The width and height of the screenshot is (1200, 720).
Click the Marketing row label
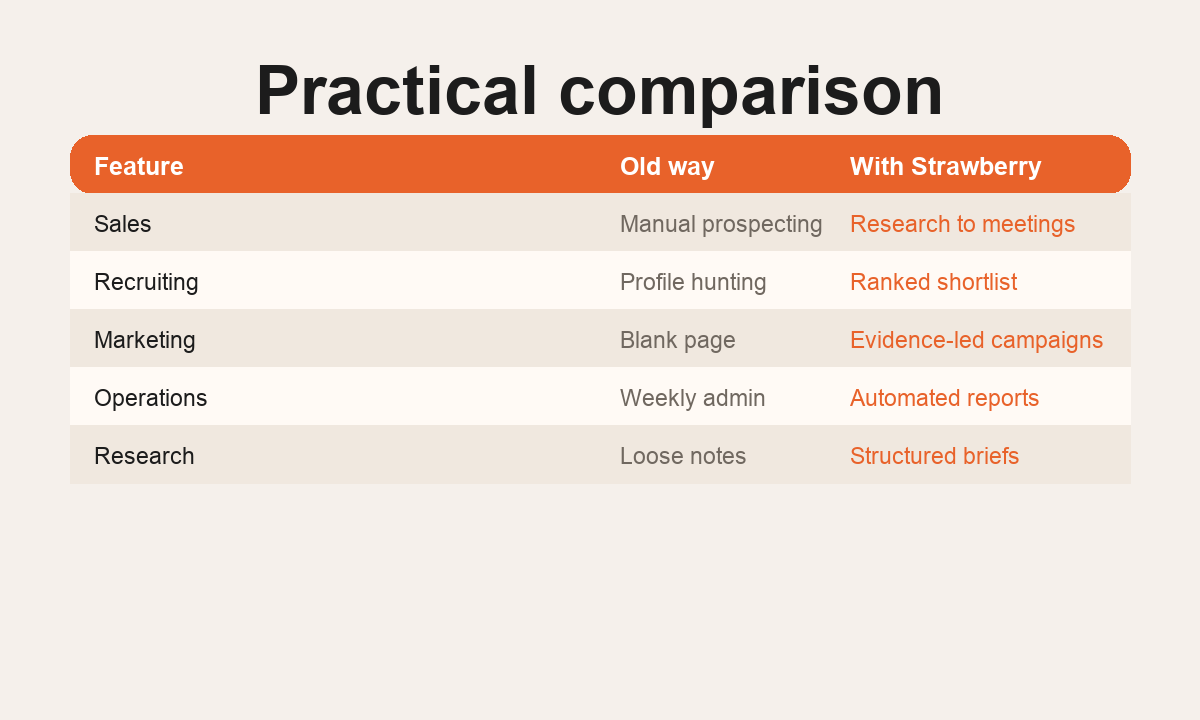(x=145, y=340)
